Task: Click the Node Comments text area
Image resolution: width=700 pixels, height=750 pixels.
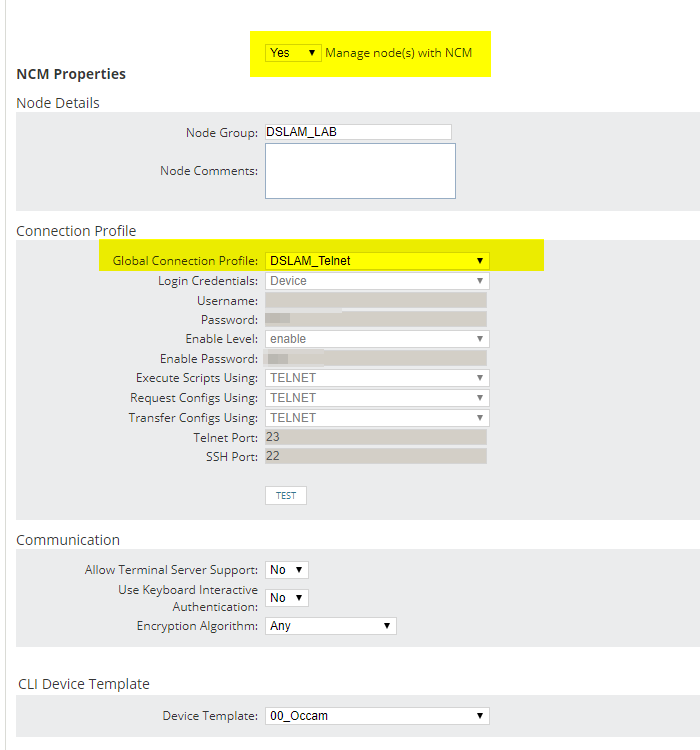Action: 360,171
